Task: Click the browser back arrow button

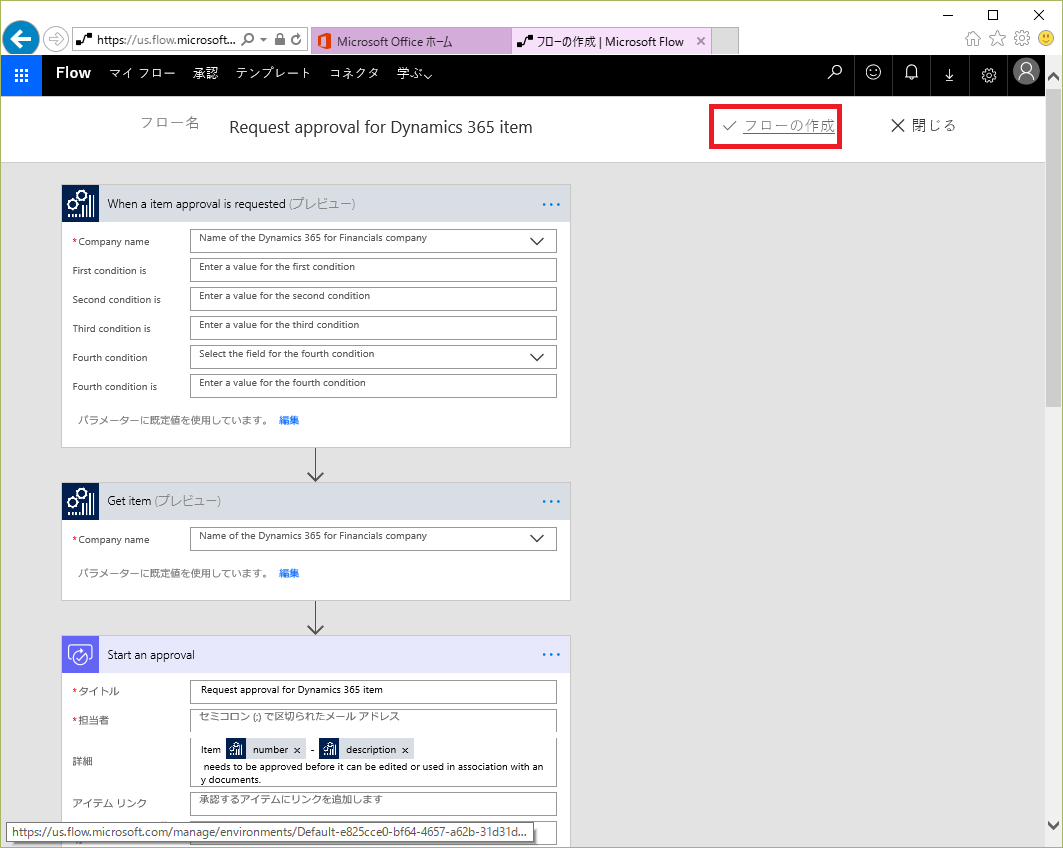Action: click(21, 39)
